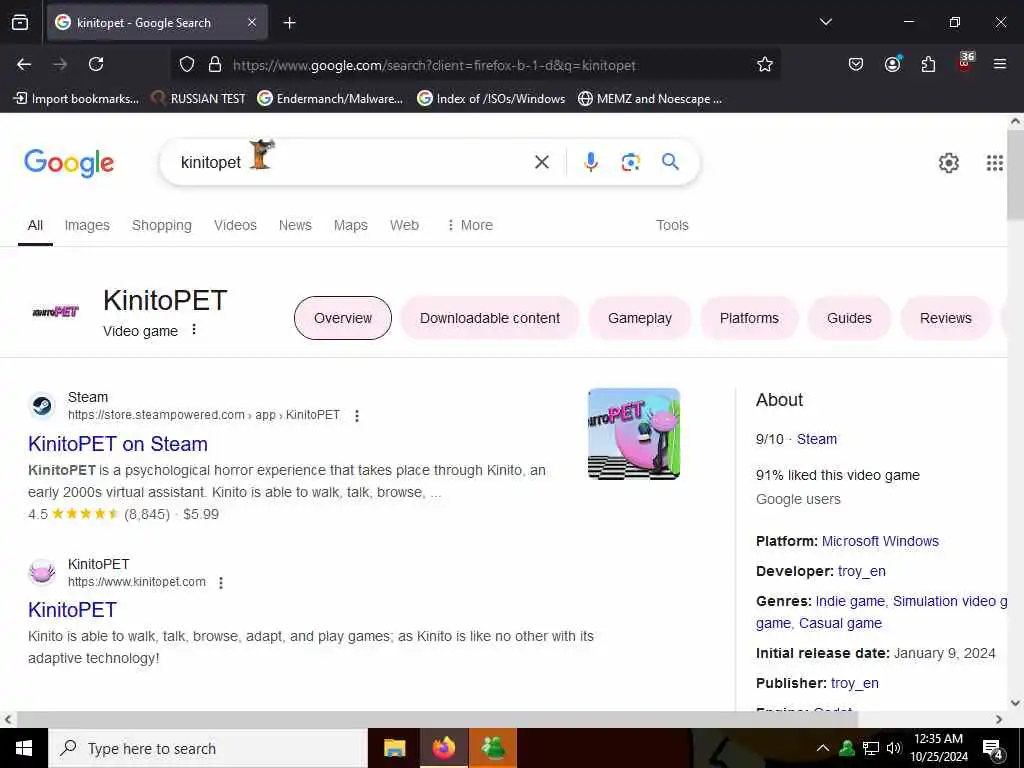Open the troy_en developer link
1024x768 pixels.
861,571
